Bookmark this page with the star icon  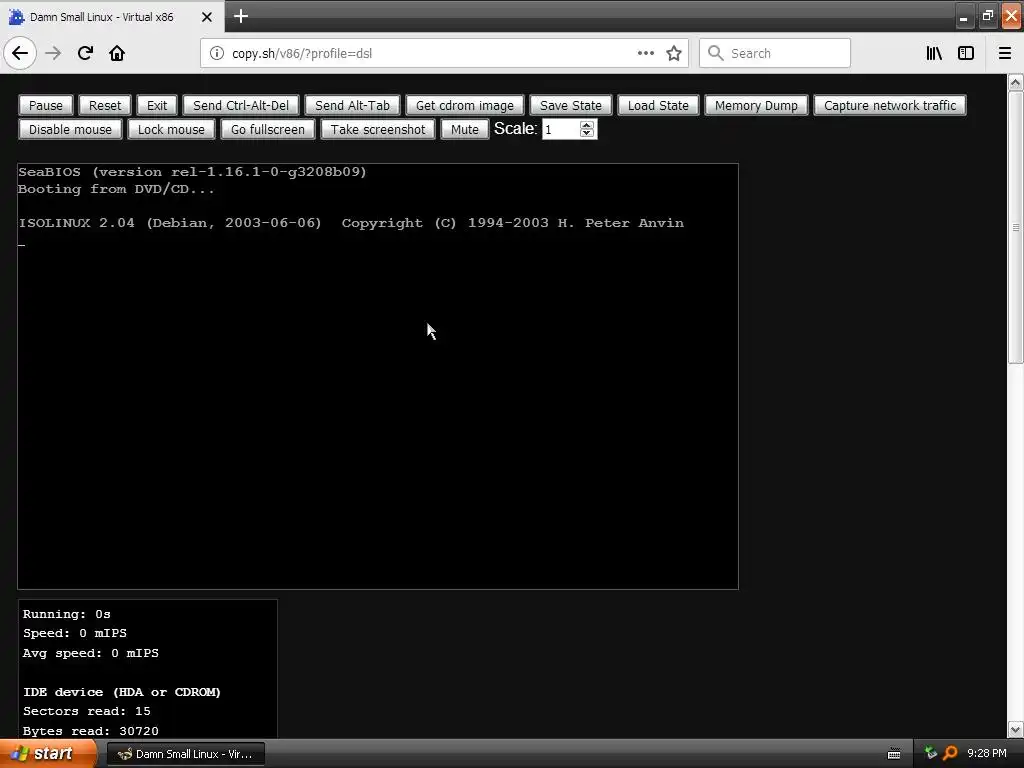click(x=674, y=53)
